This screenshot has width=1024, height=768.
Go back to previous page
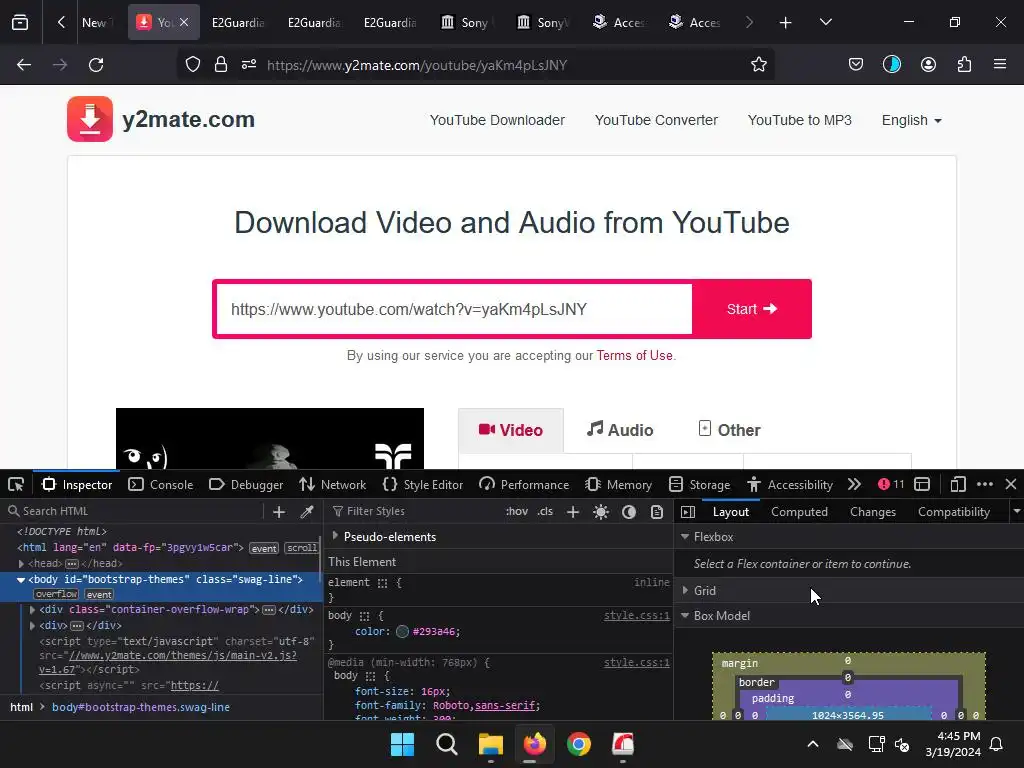pos(24,65)
